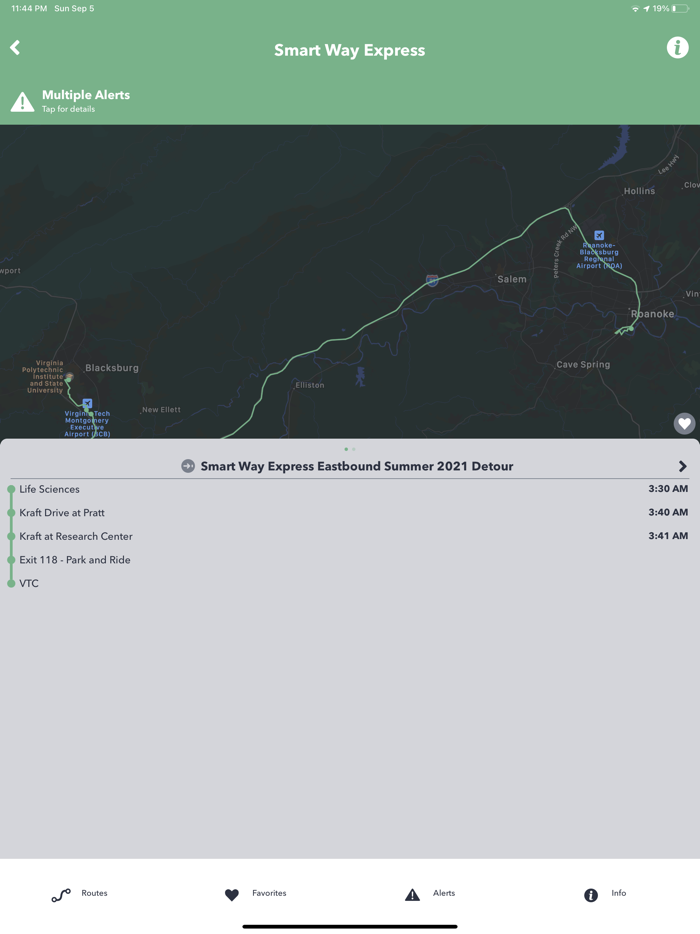
Task: Tap the Wi-Fi icon in status bar
Action: click(635, 8)
